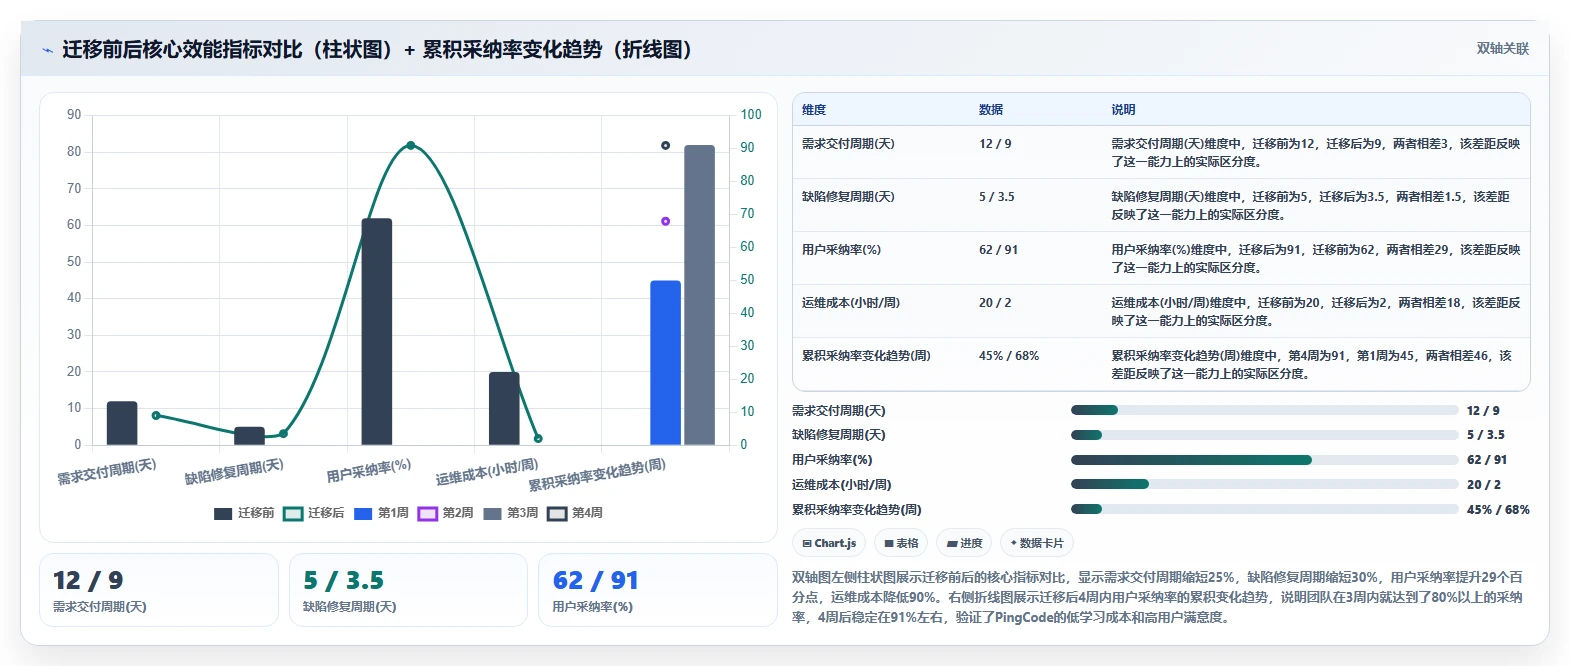Click the 5 / 3.5 table cell

(x=997, y=197)
